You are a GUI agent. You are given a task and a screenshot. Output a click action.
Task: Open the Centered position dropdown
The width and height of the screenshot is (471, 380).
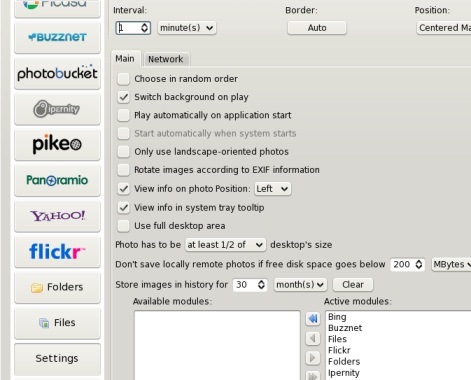tap(444, 28)
